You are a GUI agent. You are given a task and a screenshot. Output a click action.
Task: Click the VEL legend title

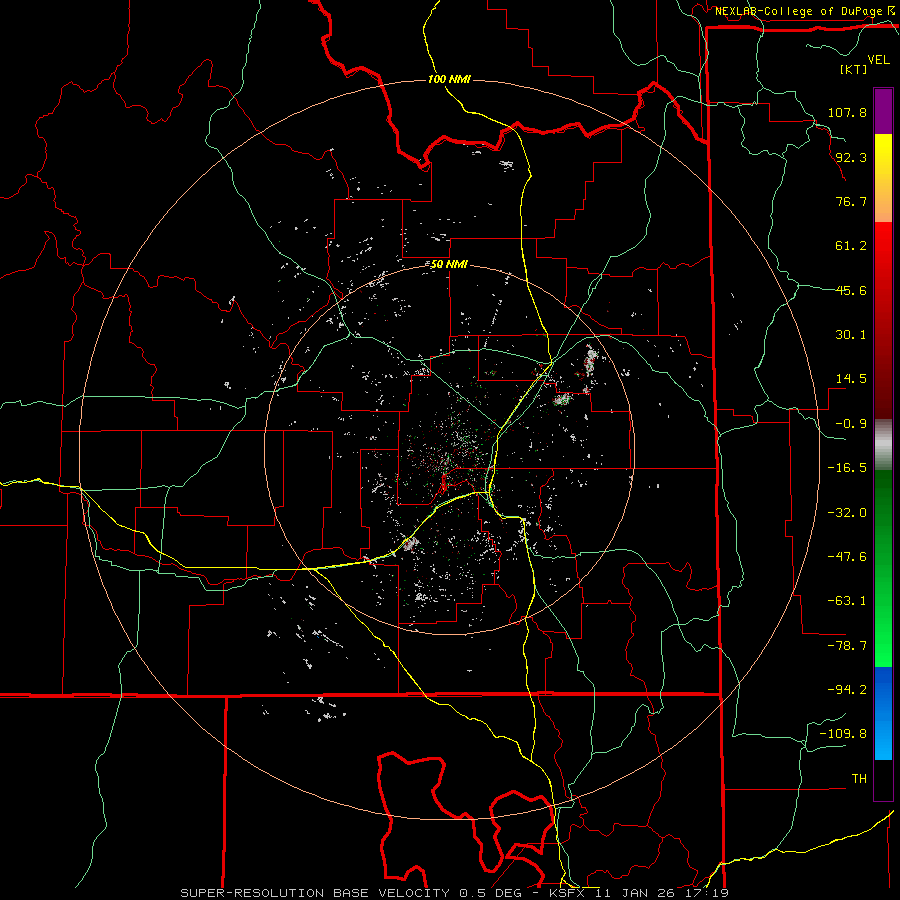coord(878,60)
